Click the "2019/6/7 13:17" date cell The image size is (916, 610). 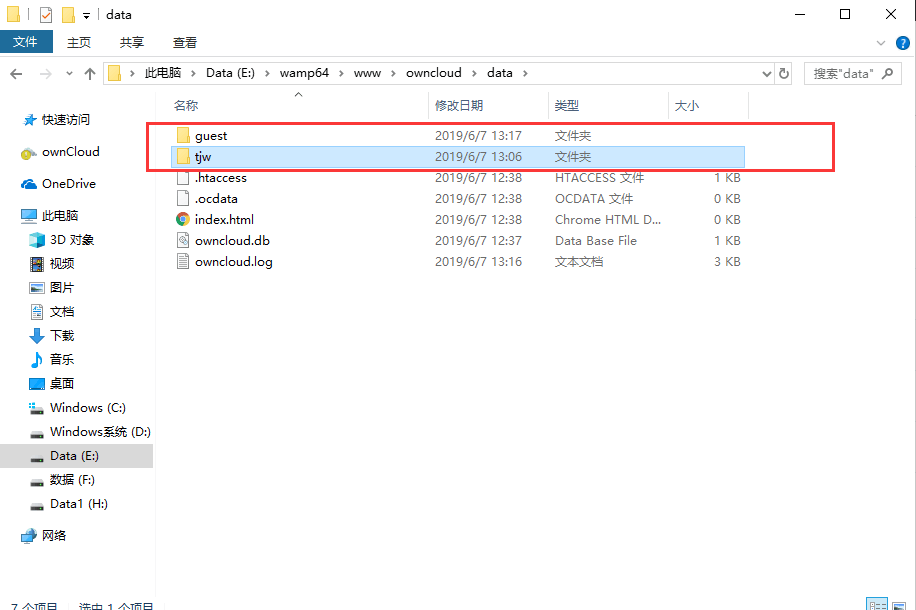(x=478, y=136)
